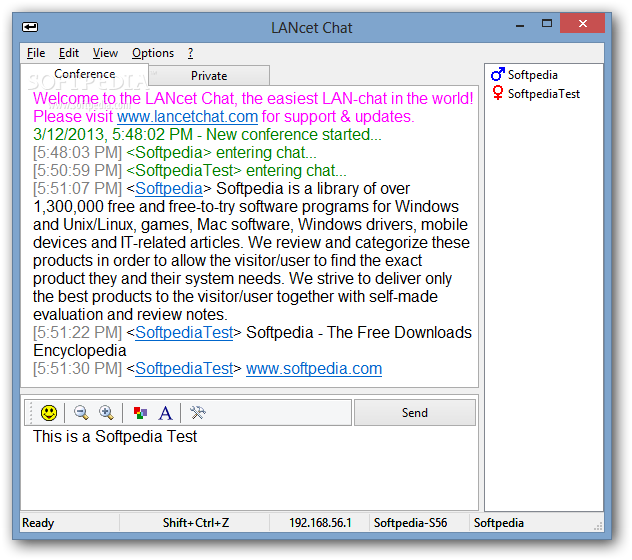Click the status bar resize grip

click(599, 526)
